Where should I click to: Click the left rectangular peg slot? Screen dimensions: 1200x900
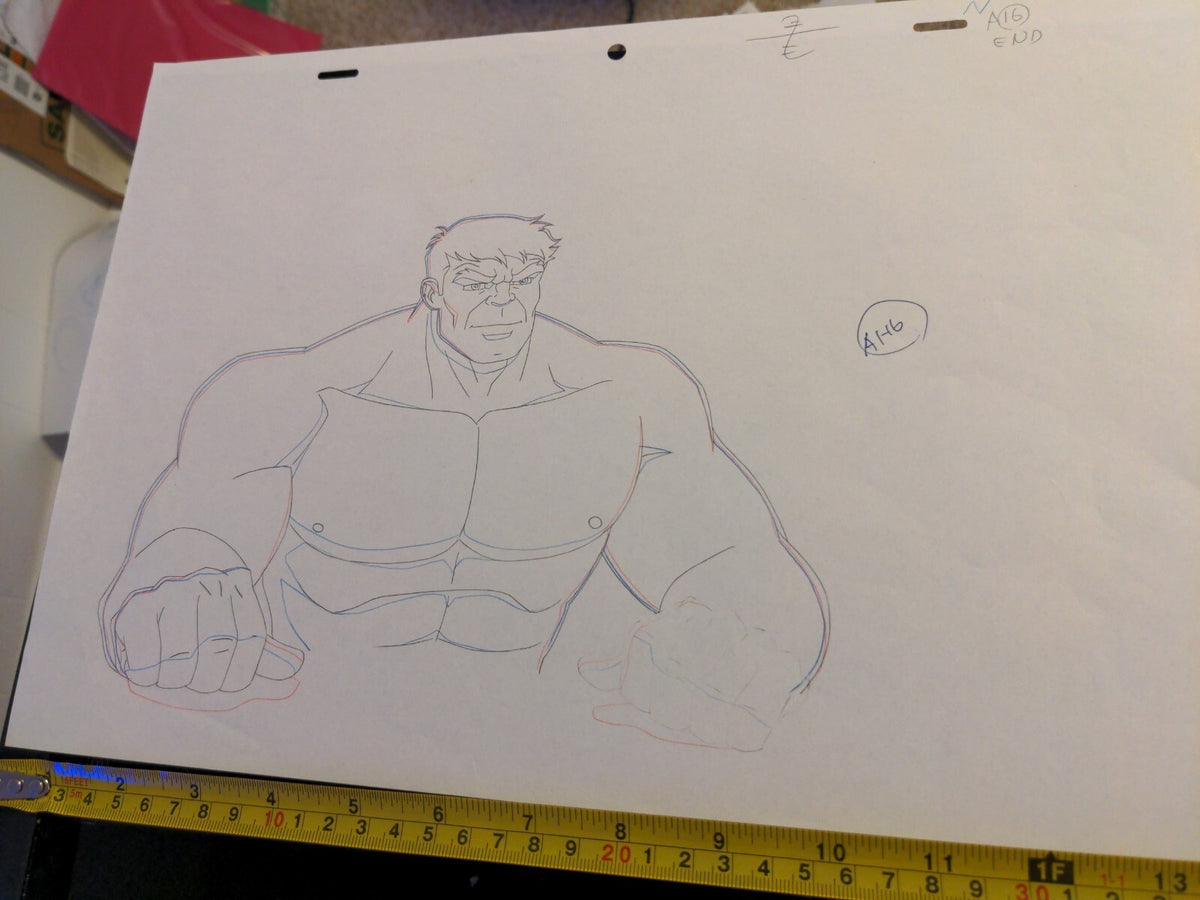point(337,73)
